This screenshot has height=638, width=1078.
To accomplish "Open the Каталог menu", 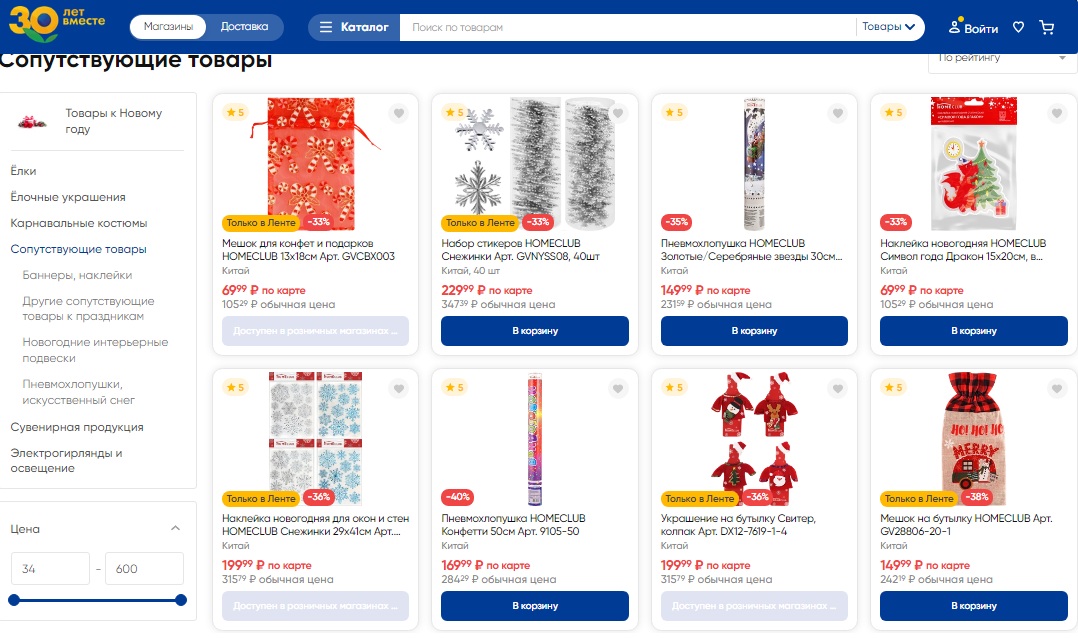I will tap(354, 28).
